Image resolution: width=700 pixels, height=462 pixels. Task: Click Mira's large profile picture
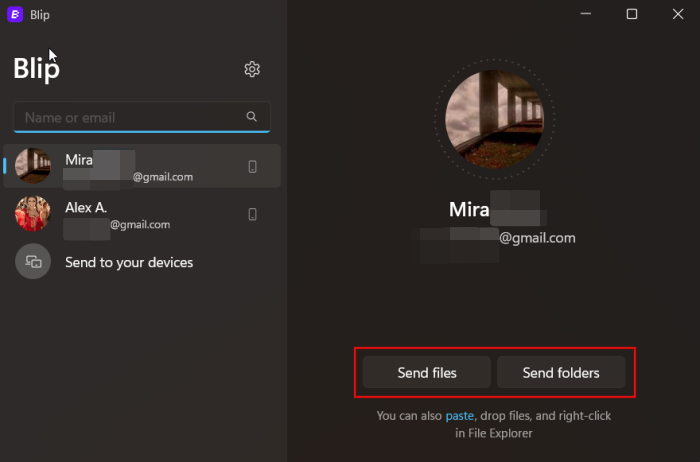(x=494, y=119)
